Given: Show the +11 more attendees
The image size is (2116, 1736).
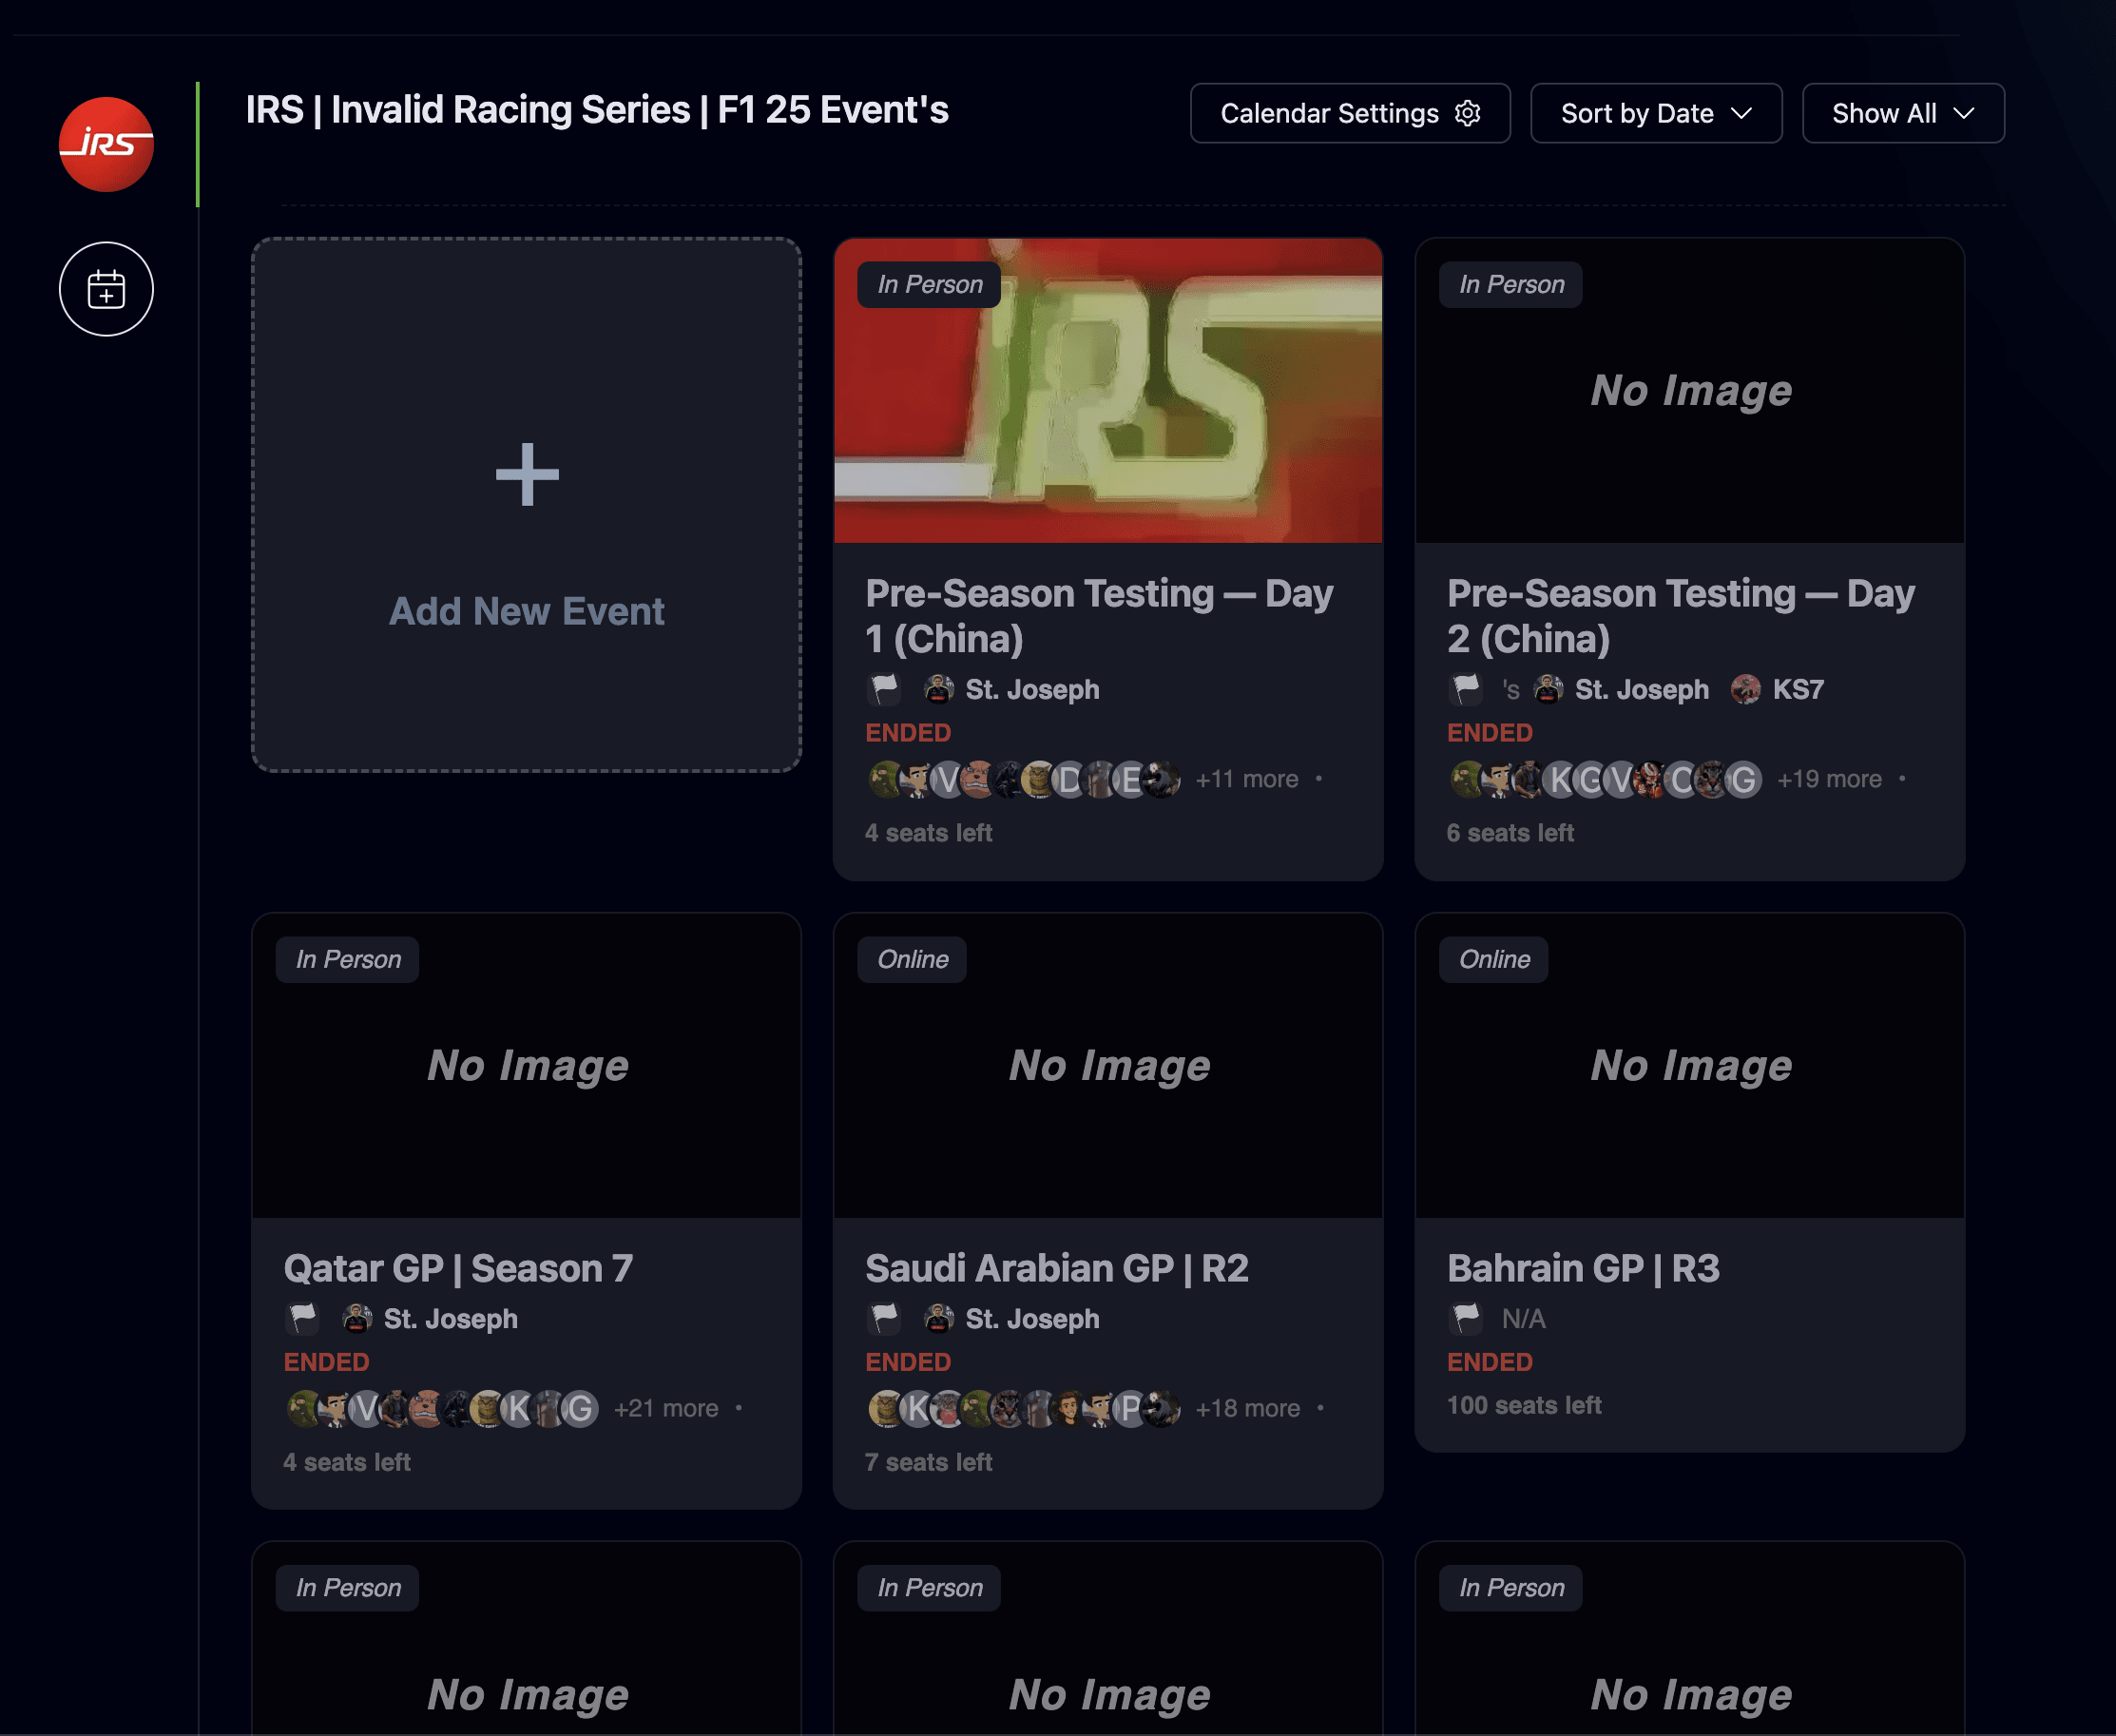Looking at the screenshot, I should coord(1246,779).
